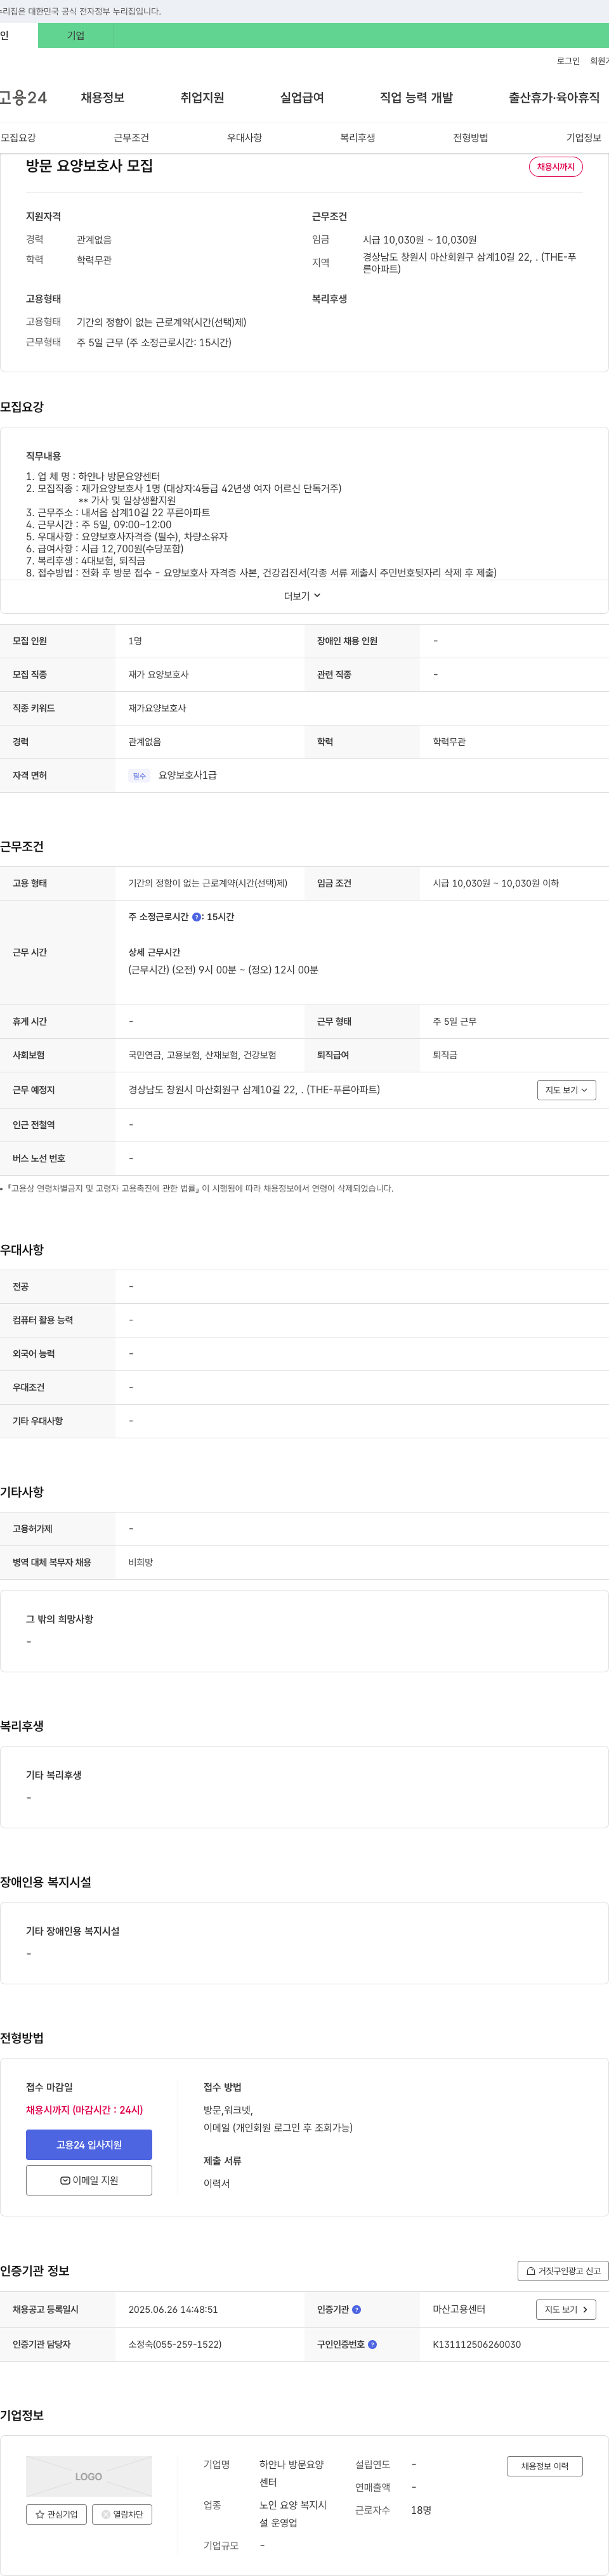Image resolution: width=609 pixels, height=2576 pixels.
Task: Open the 직업 능력 개발 menu
Action: (x=416, y=97)
